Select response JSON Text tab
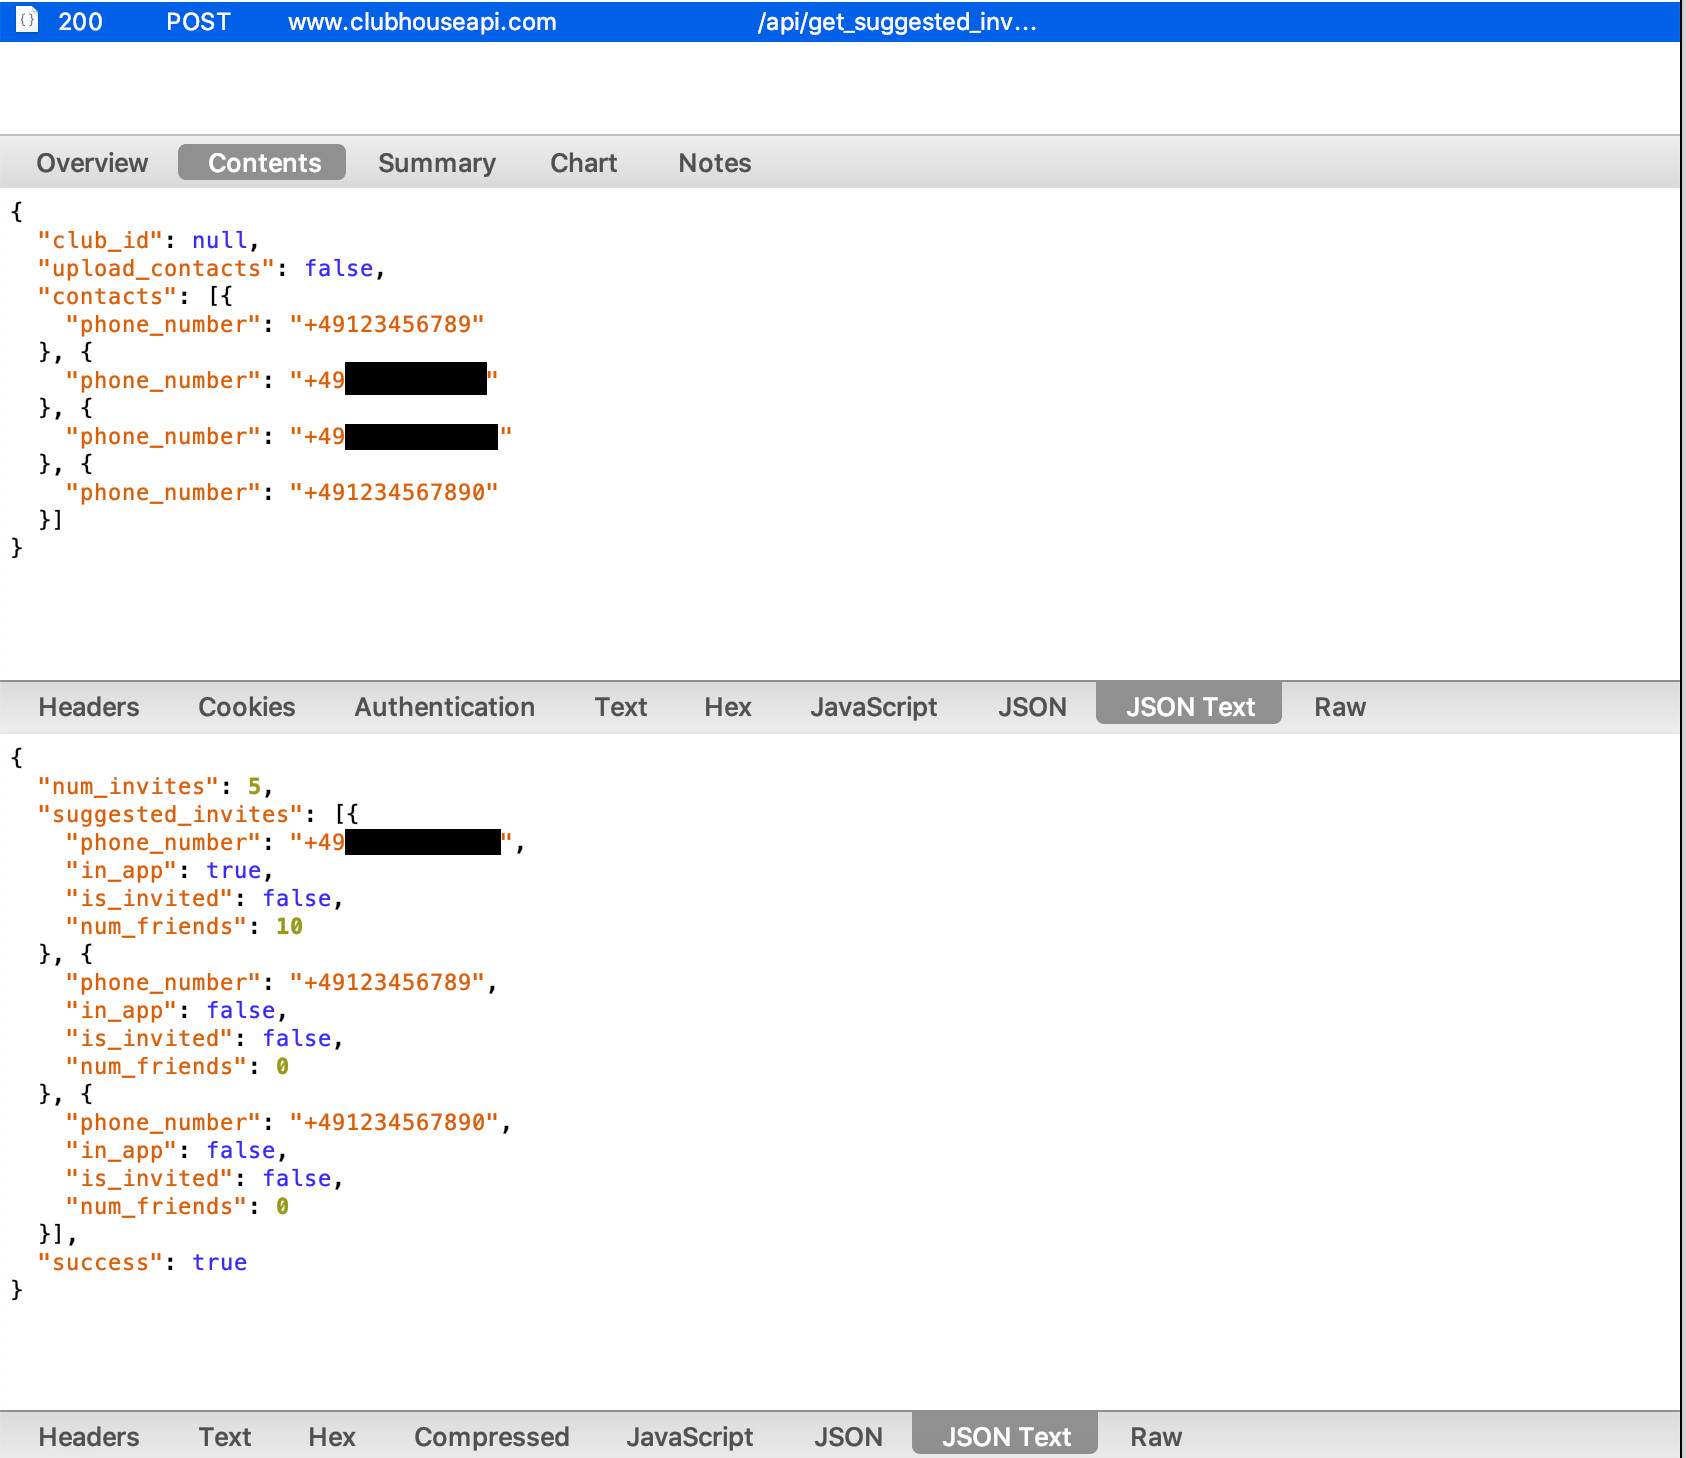Viewport: 1686px width, 1458px height. point(1005,1435)
